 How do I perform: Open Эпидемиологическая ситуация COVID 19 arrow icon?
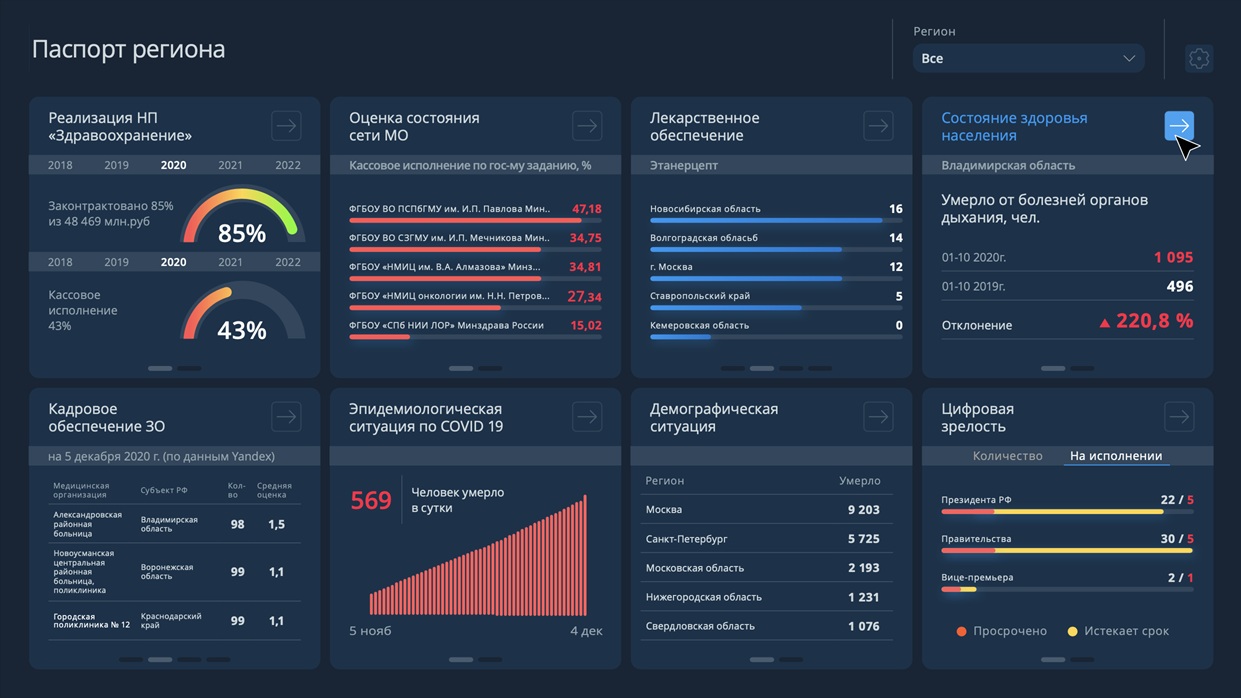click(587, 417)
